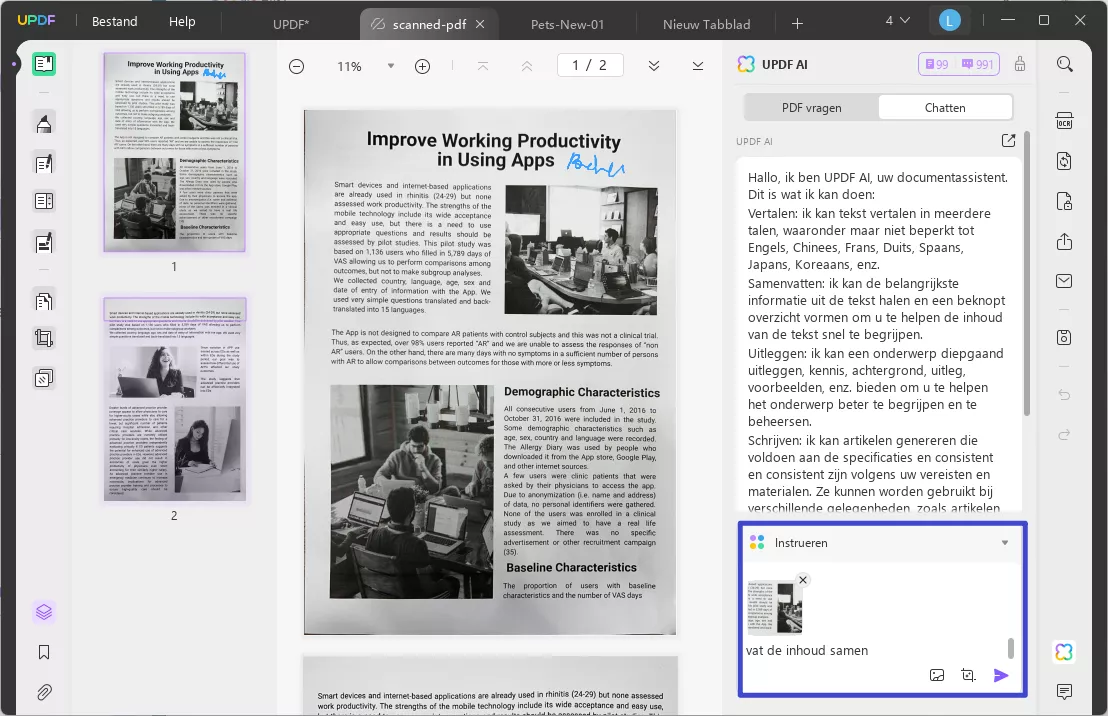Expand the Instrueren prompt dropdown

tap(1005, 543)
